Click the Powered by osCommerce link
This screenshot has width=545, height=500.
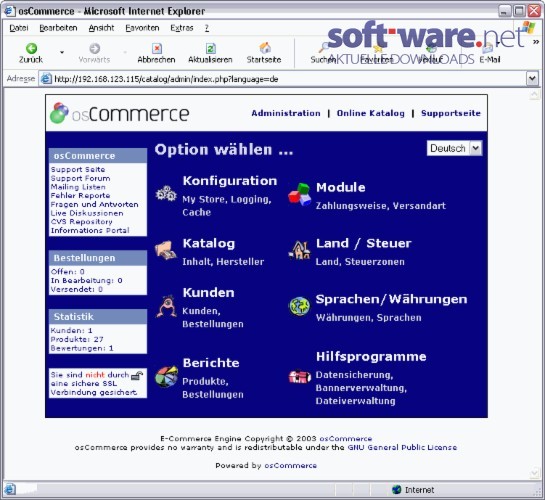tap(290, 465)
